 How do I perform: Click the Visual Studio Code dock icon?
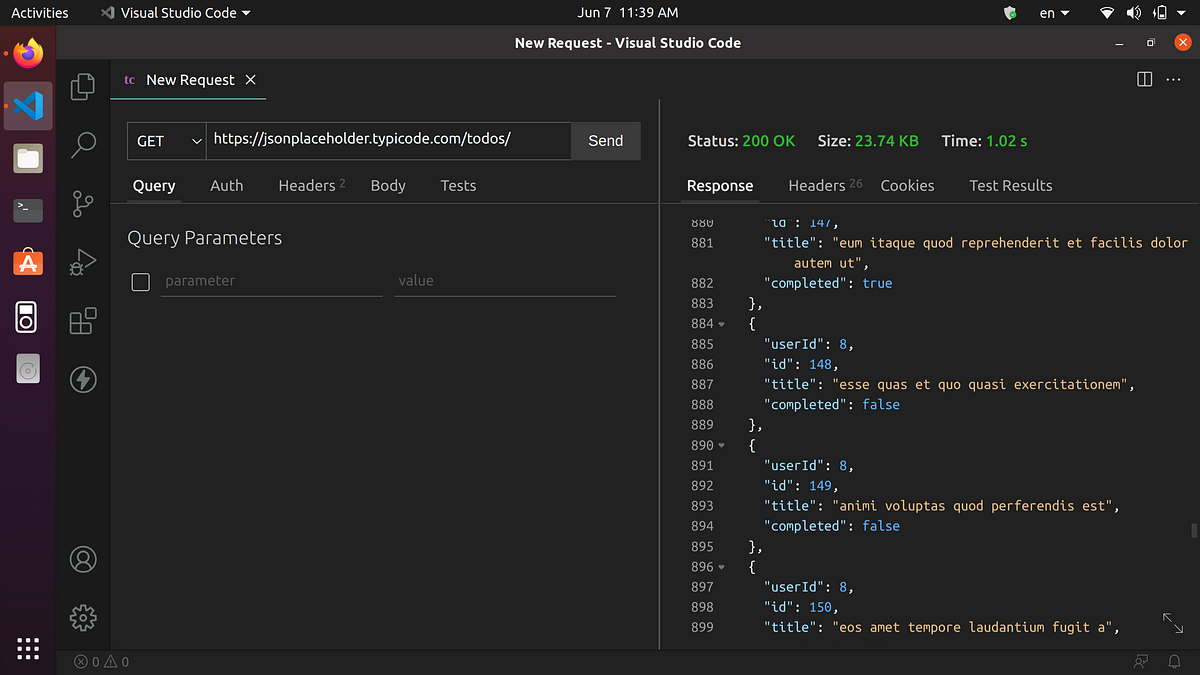(x=28, y=105)
